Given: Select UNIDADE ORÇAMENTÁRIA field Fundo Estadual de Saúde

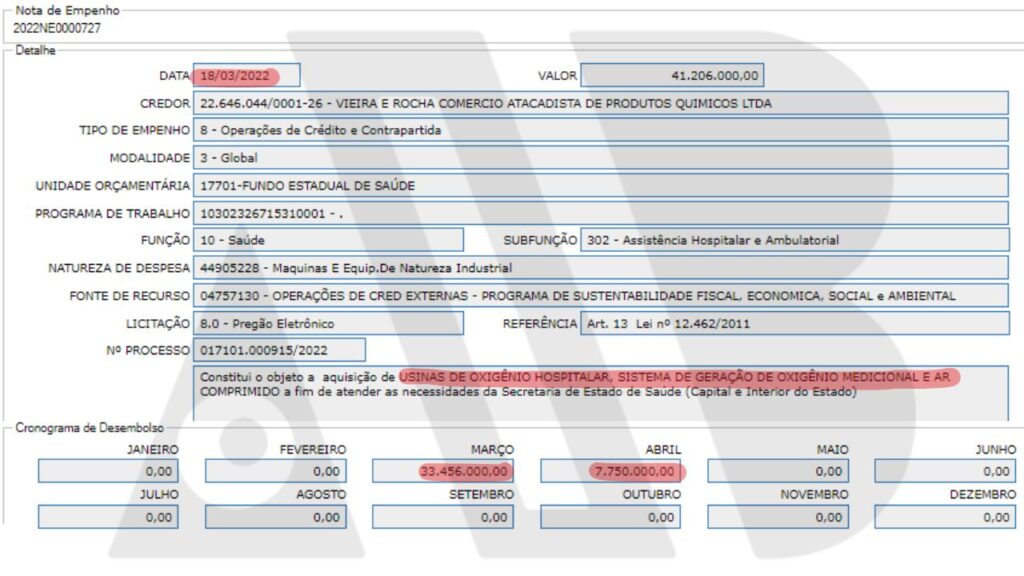Looking at the screenshot, I should click(601, 185).
